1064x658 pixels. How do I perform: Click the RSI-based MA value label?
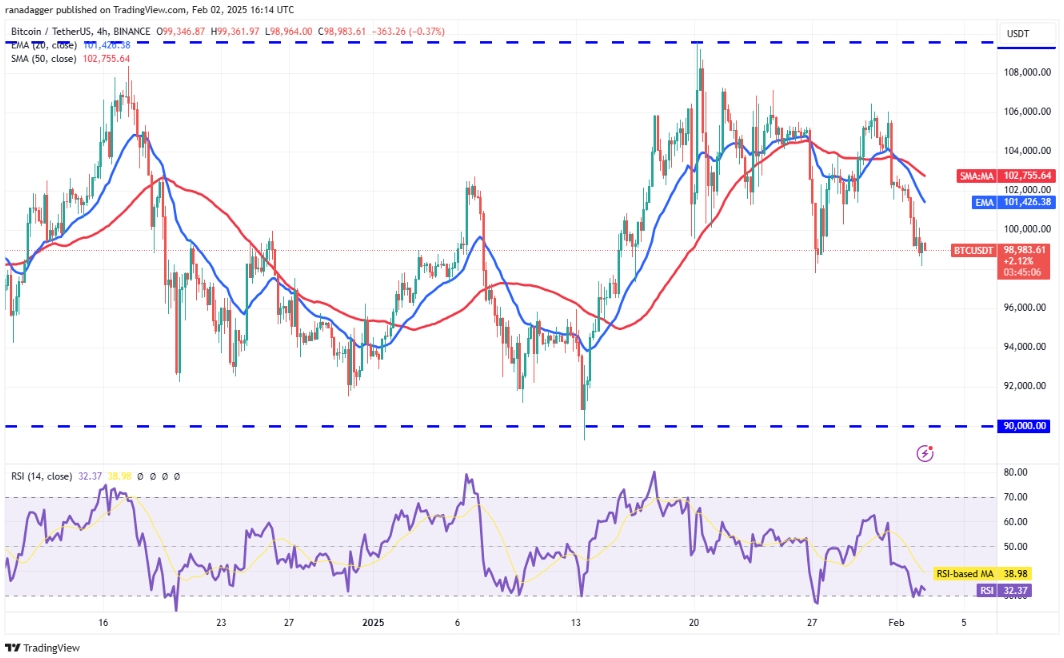click(x=983, y=574)
